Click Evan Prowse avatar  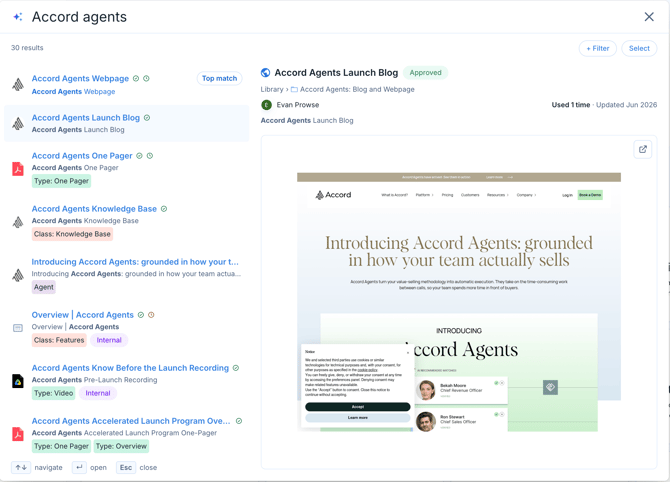[x=266, y=105]
